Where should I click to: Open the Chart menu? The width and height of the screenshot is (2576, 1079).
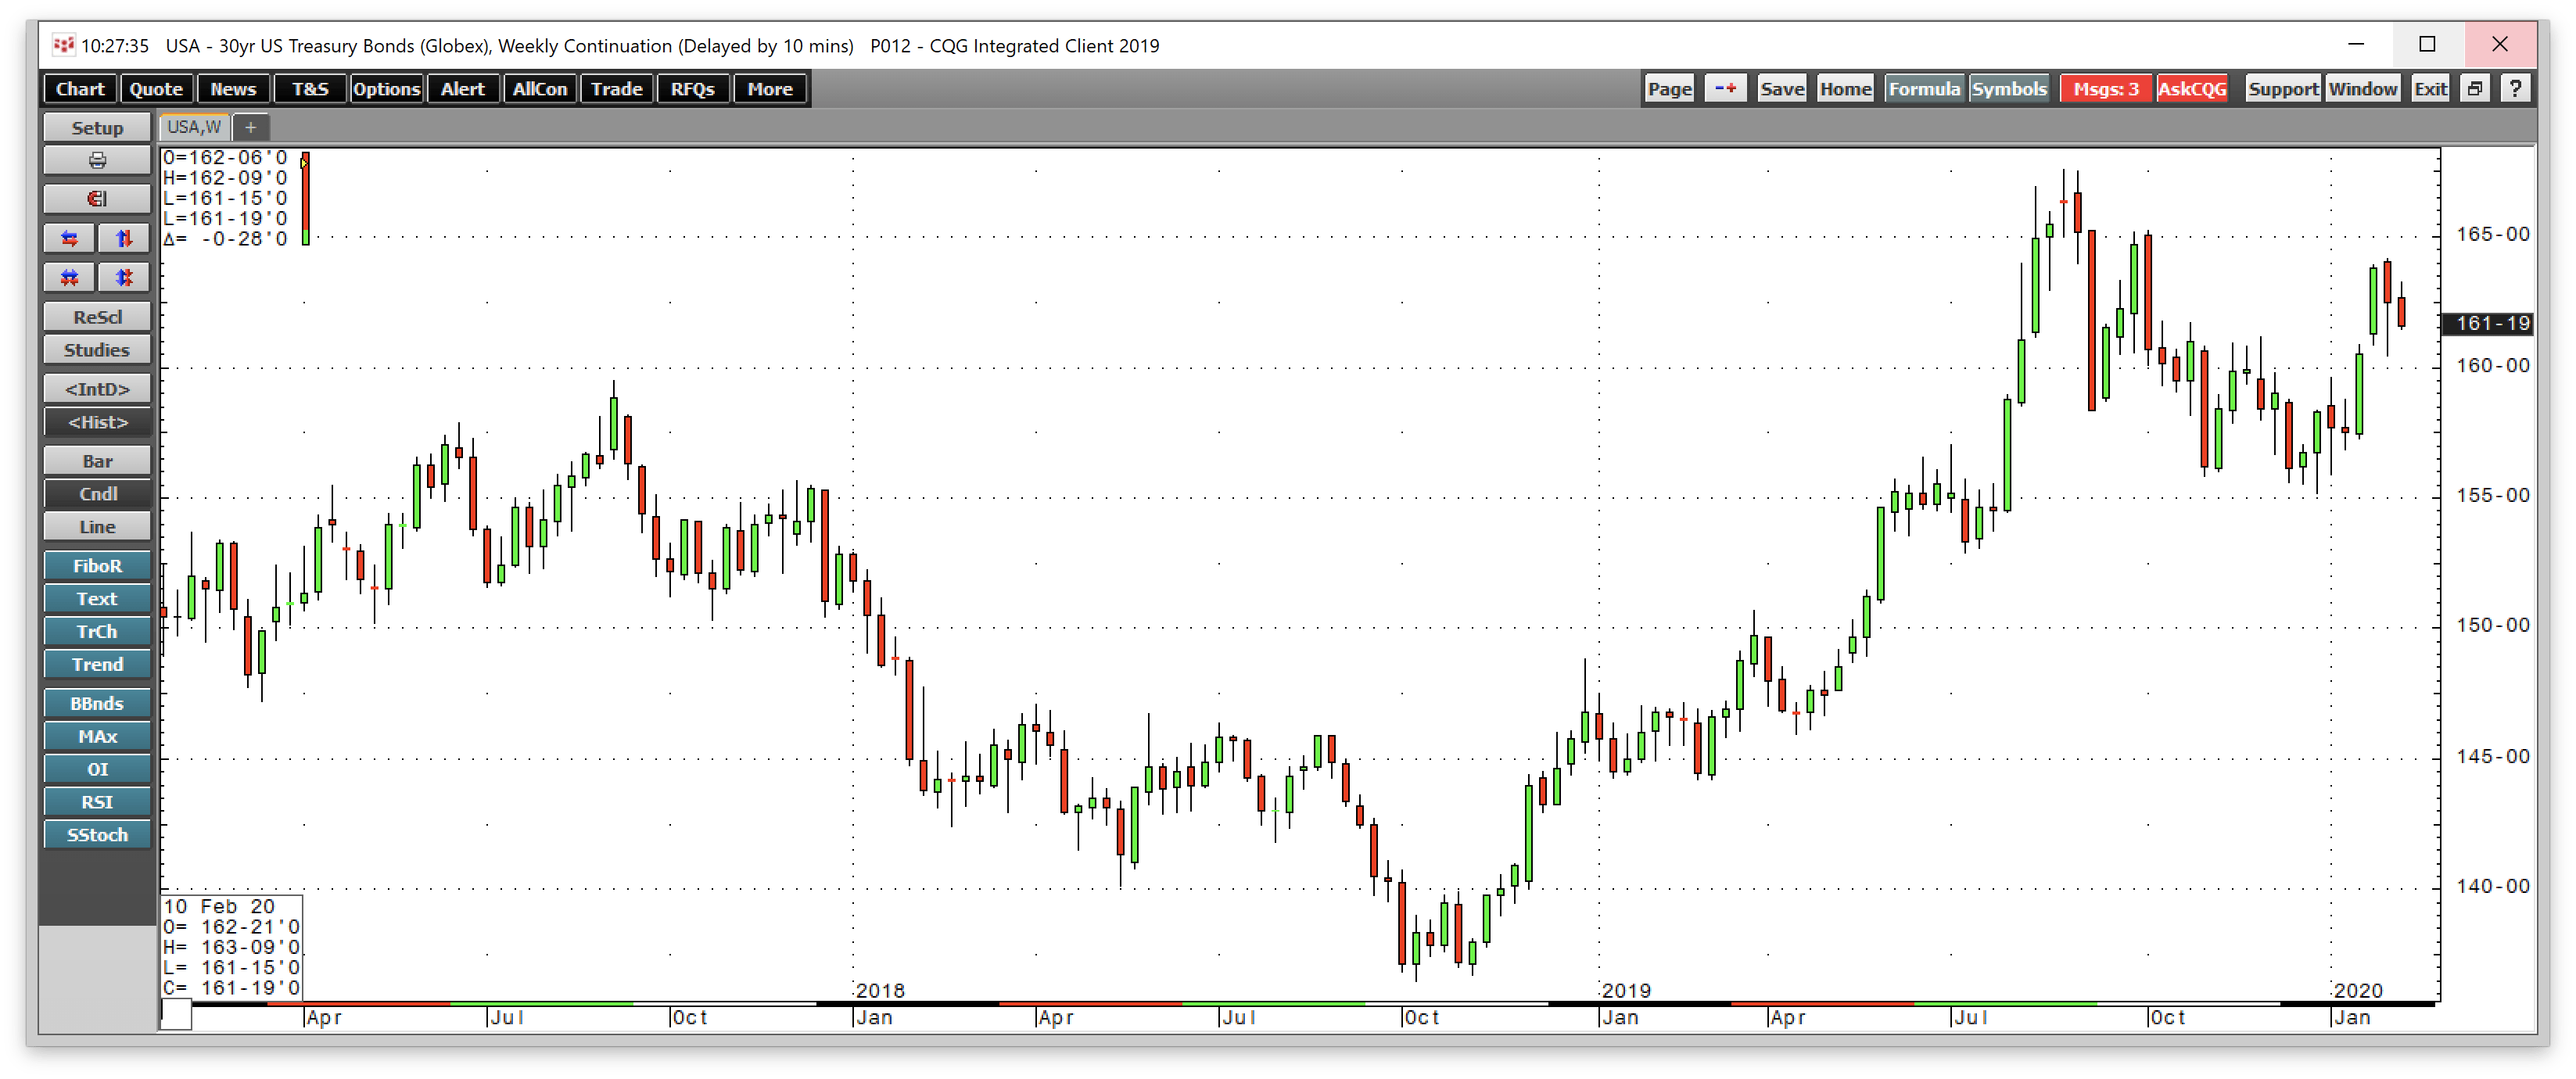[80, 89]
